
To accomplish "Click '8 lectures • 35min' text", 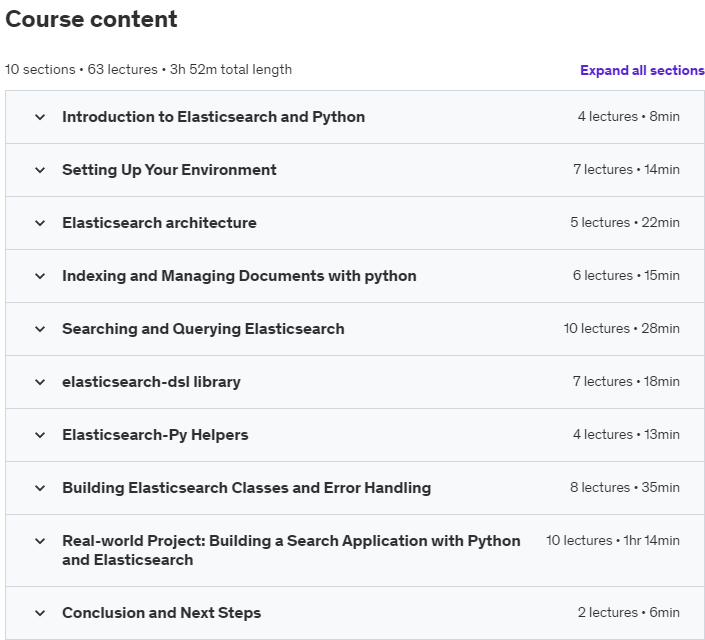I will [x=625, y=488].
